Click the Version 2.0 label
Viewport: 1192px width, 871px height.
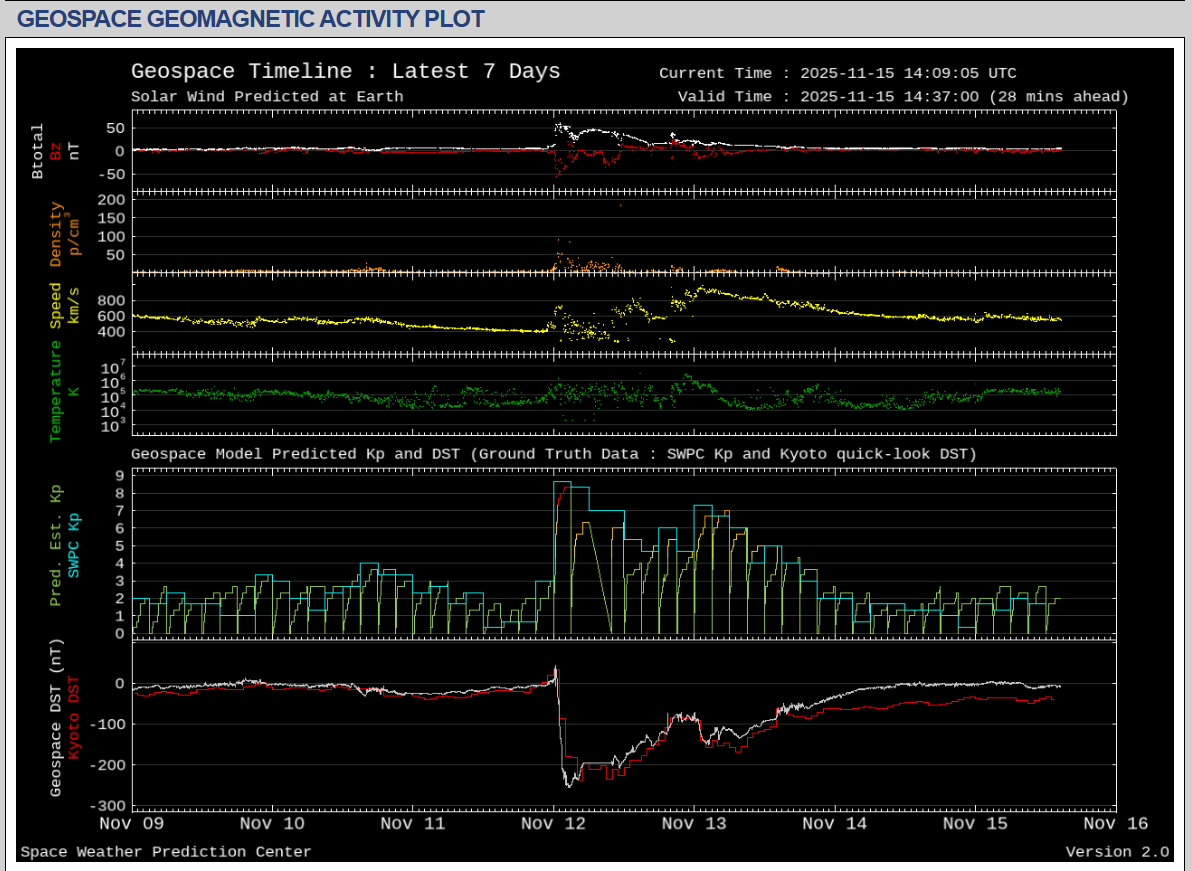click(1117, 852)
